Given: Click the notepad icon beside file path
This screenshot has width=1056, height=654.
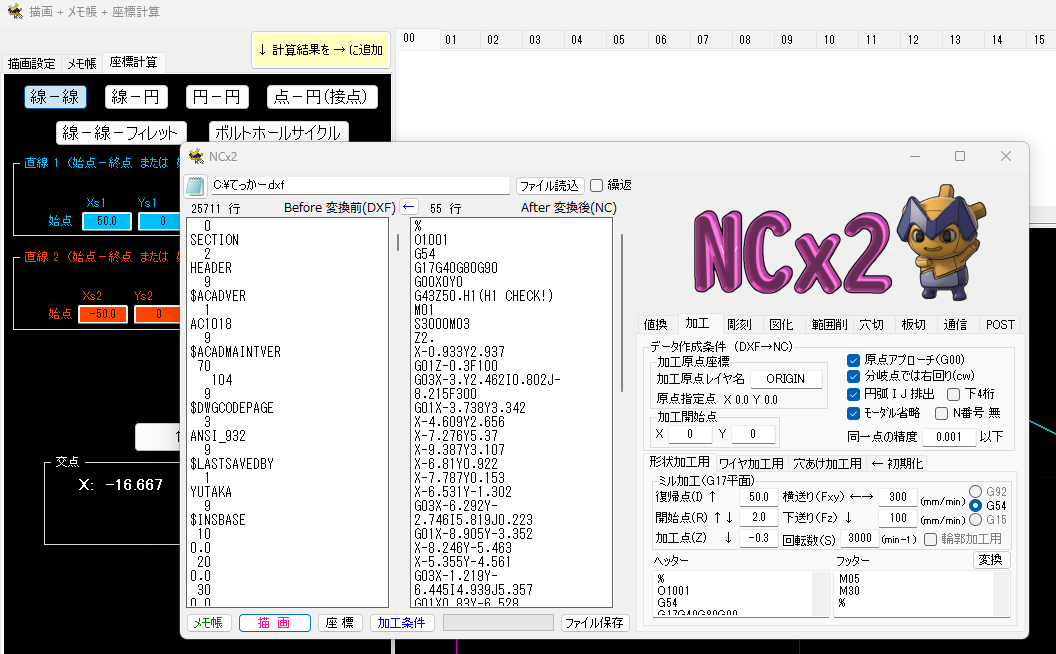Looking at the screenshot, I should coord(195,185).
